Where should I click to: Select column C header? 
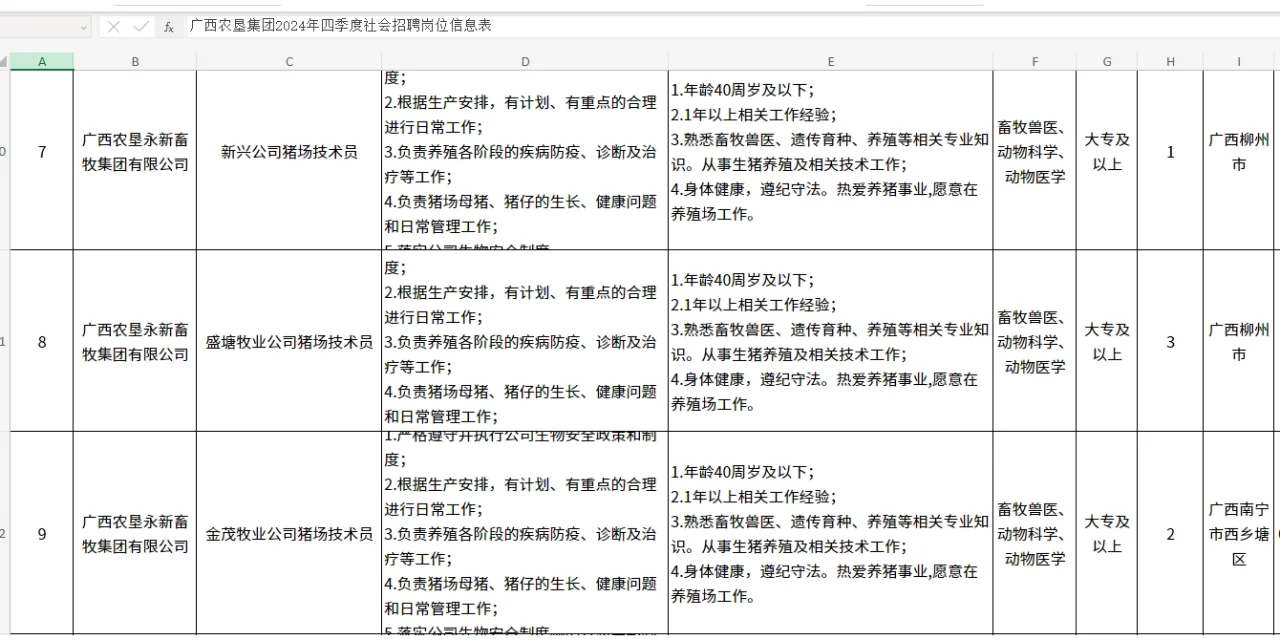[x=289, y=62]
